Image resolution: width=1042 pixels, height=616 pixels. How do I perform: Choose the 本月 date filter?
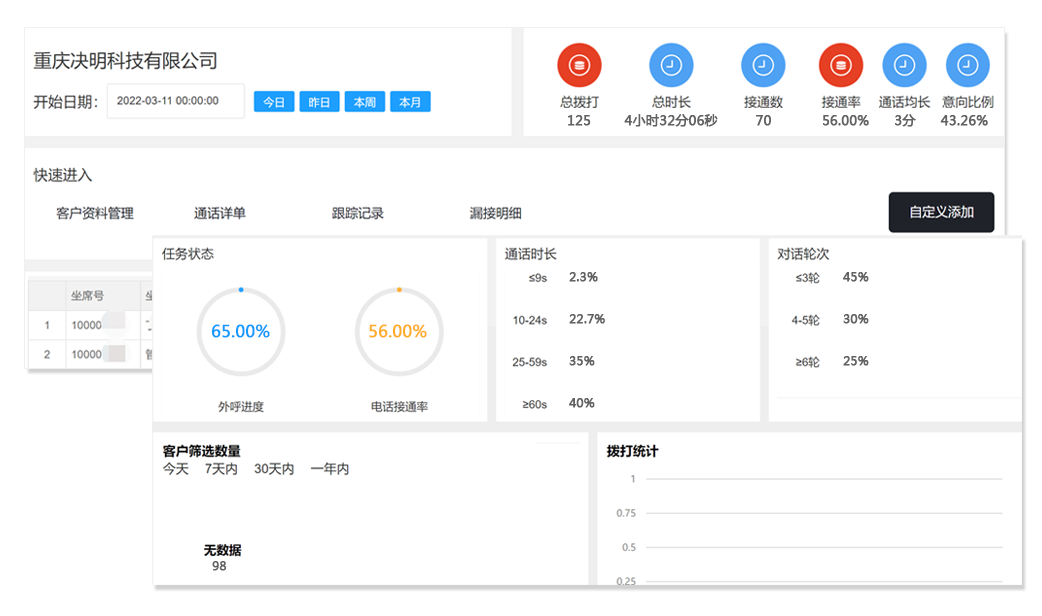click(x=410, y=102)
